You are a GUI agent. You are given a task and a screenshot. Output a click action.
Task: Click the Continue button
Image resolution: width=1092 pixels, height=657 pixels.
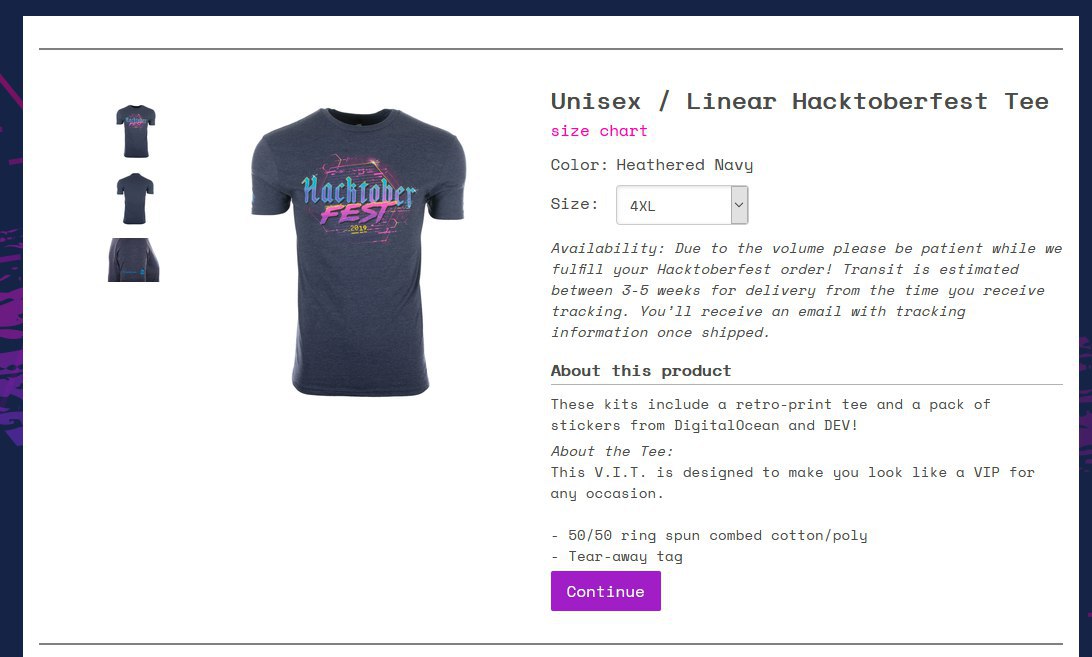click(x=605, y=591)
